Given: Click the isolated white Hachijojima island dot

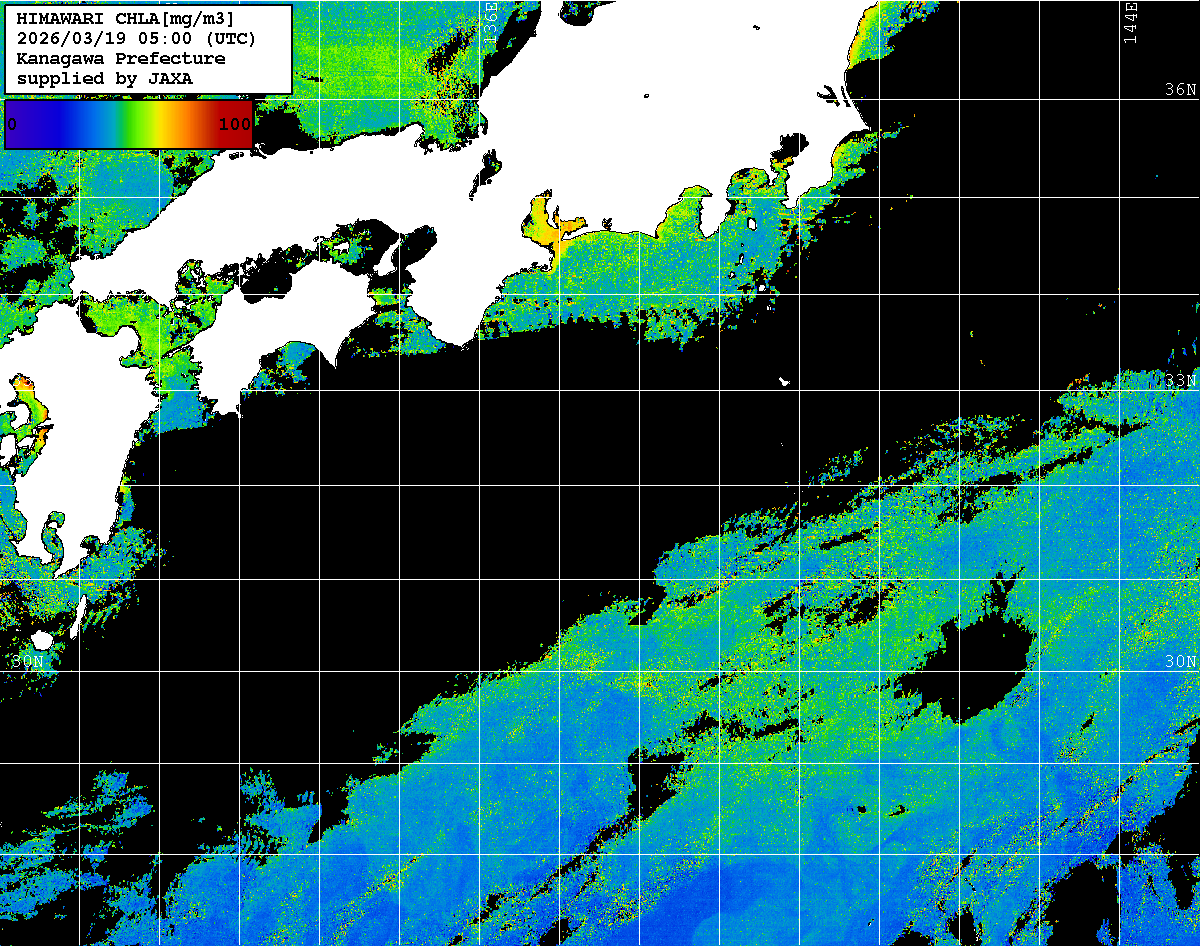Looking at the screenshot, I should tap(785, 381).
